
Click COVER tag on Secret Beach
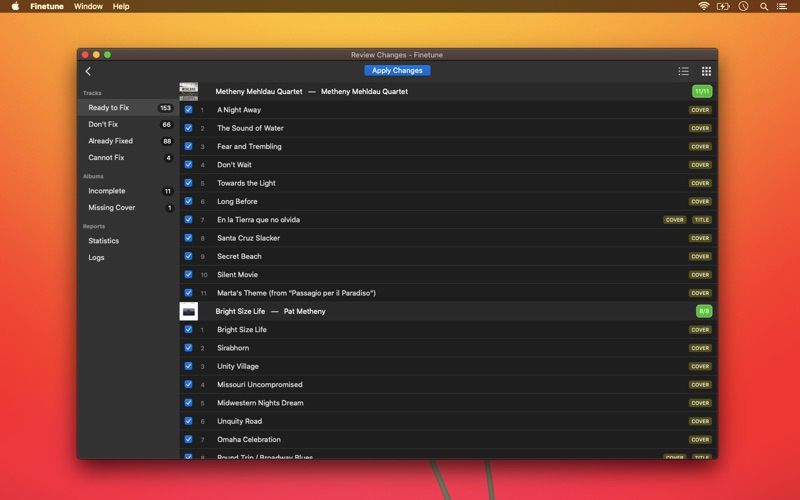[x=700, y=257]
